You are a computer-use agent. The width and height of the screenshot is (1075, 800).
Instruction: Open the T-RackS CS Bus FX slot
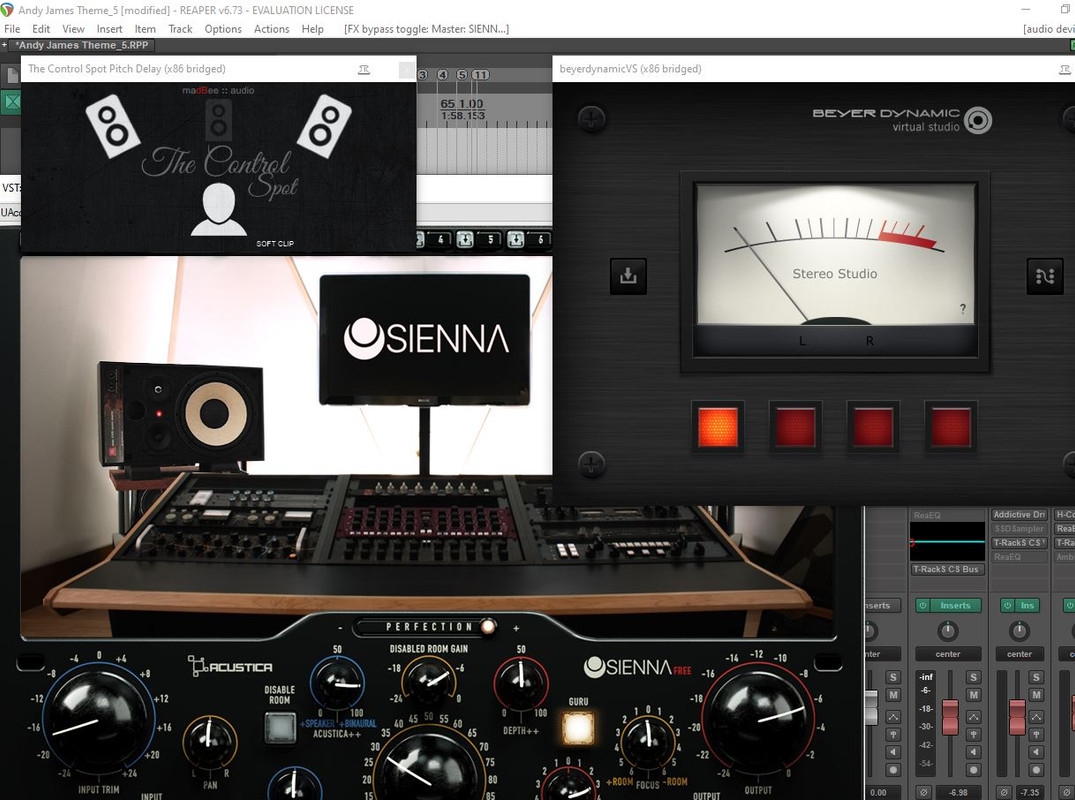pyautogui.click(x=948, y=569)
